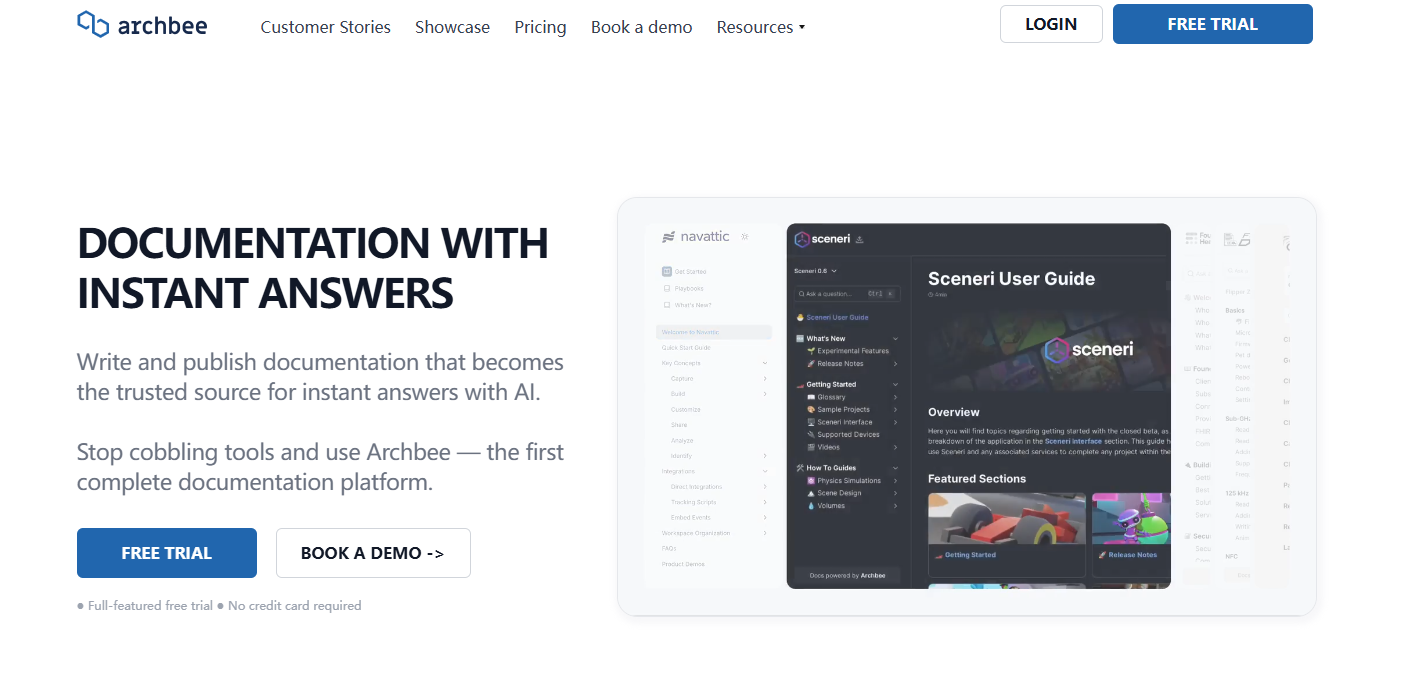Open the Showcase nav link
This screenshot has width=1410, height=682.
click(453, 27)
